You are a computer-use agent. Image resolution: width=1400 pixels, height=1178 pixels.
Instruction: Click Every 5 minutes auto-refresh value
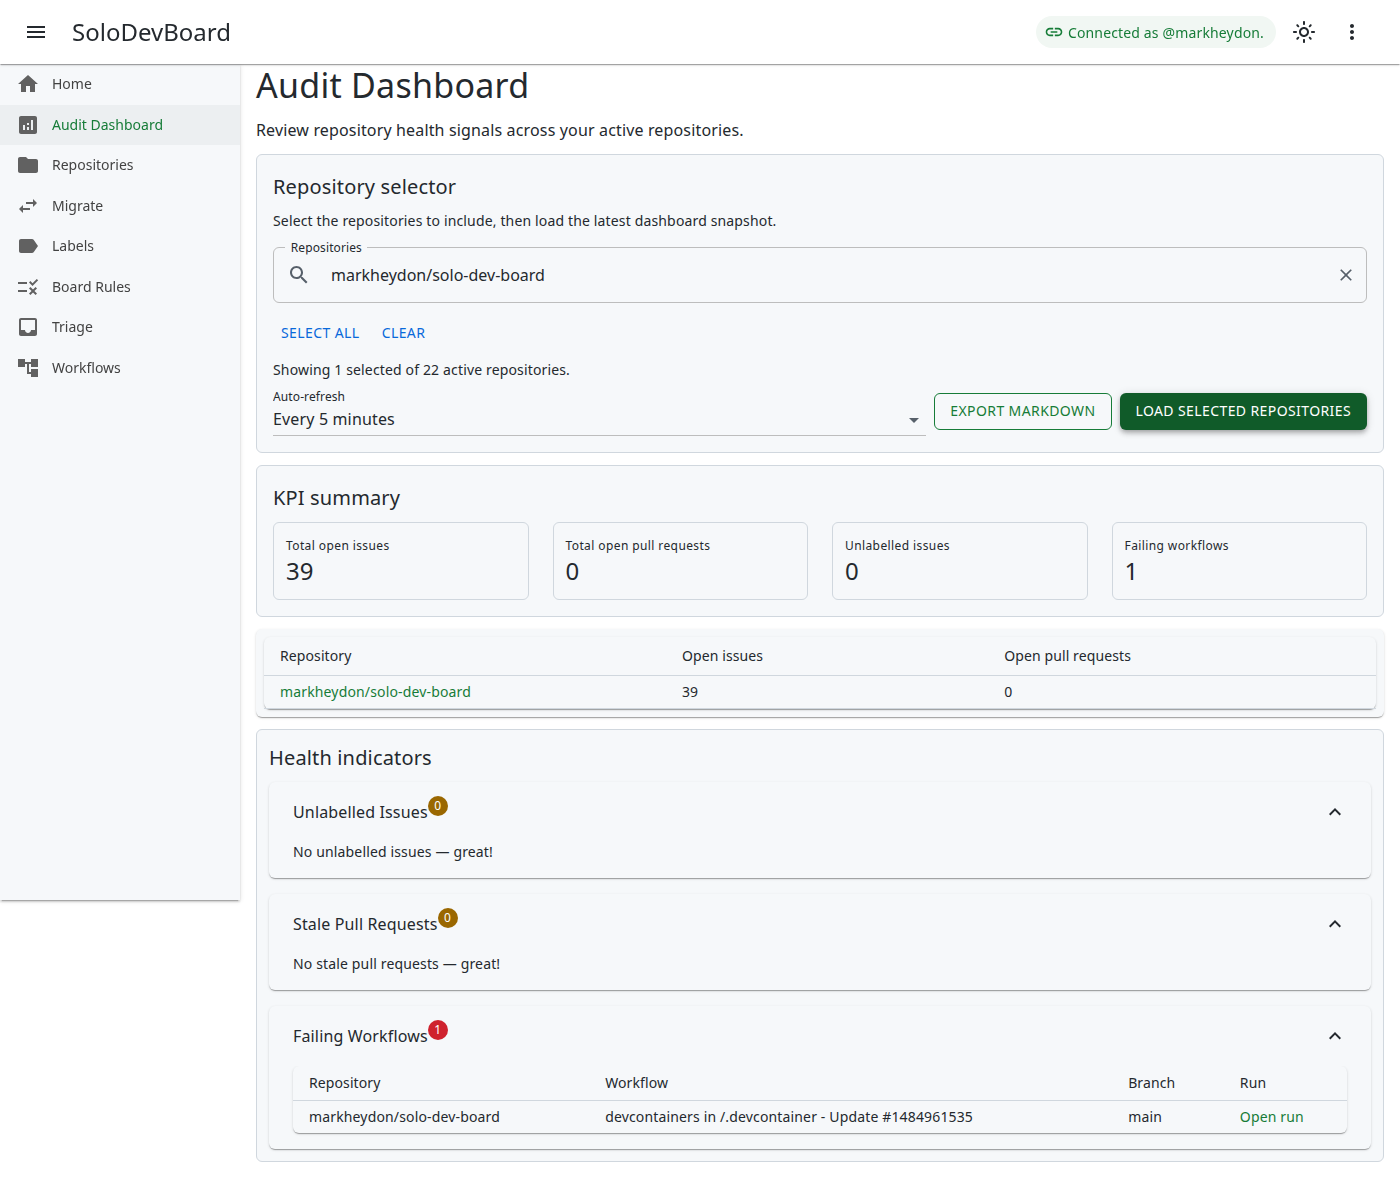[334, 420]
